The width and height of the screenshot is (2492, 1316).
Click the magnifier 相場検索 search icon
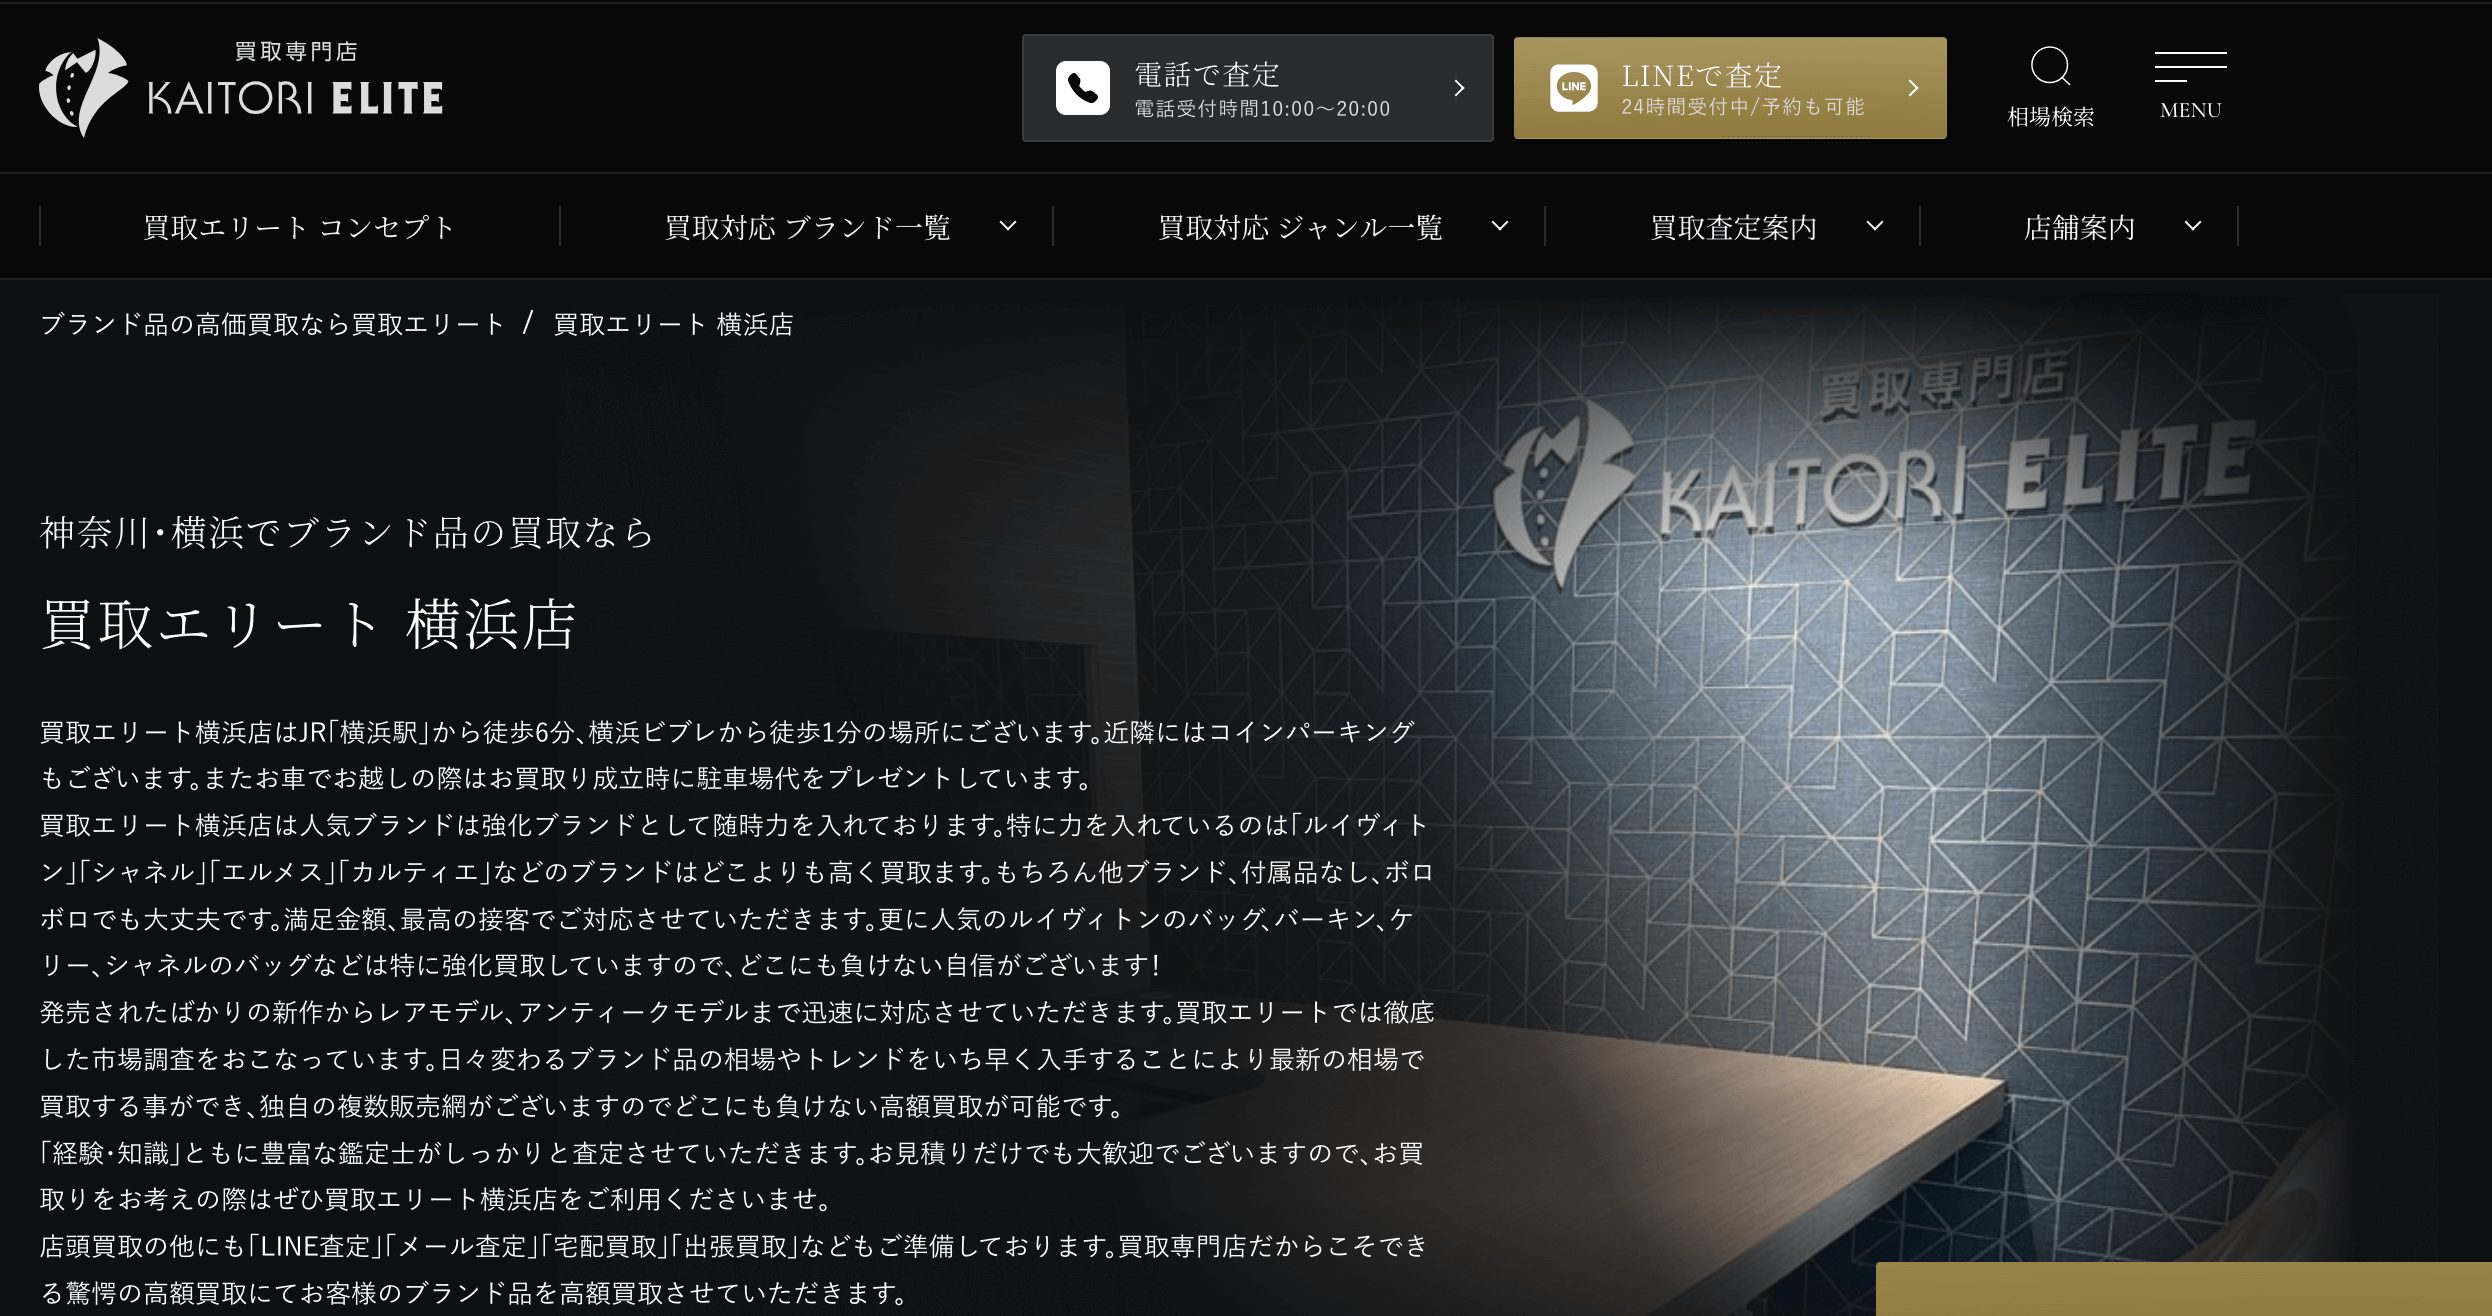[2050, 68]
